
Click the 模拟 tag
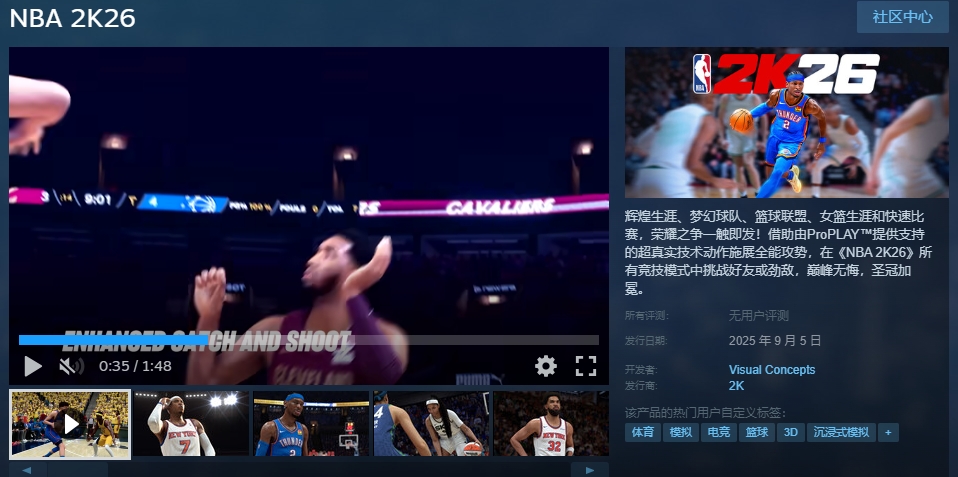[681, 432]
